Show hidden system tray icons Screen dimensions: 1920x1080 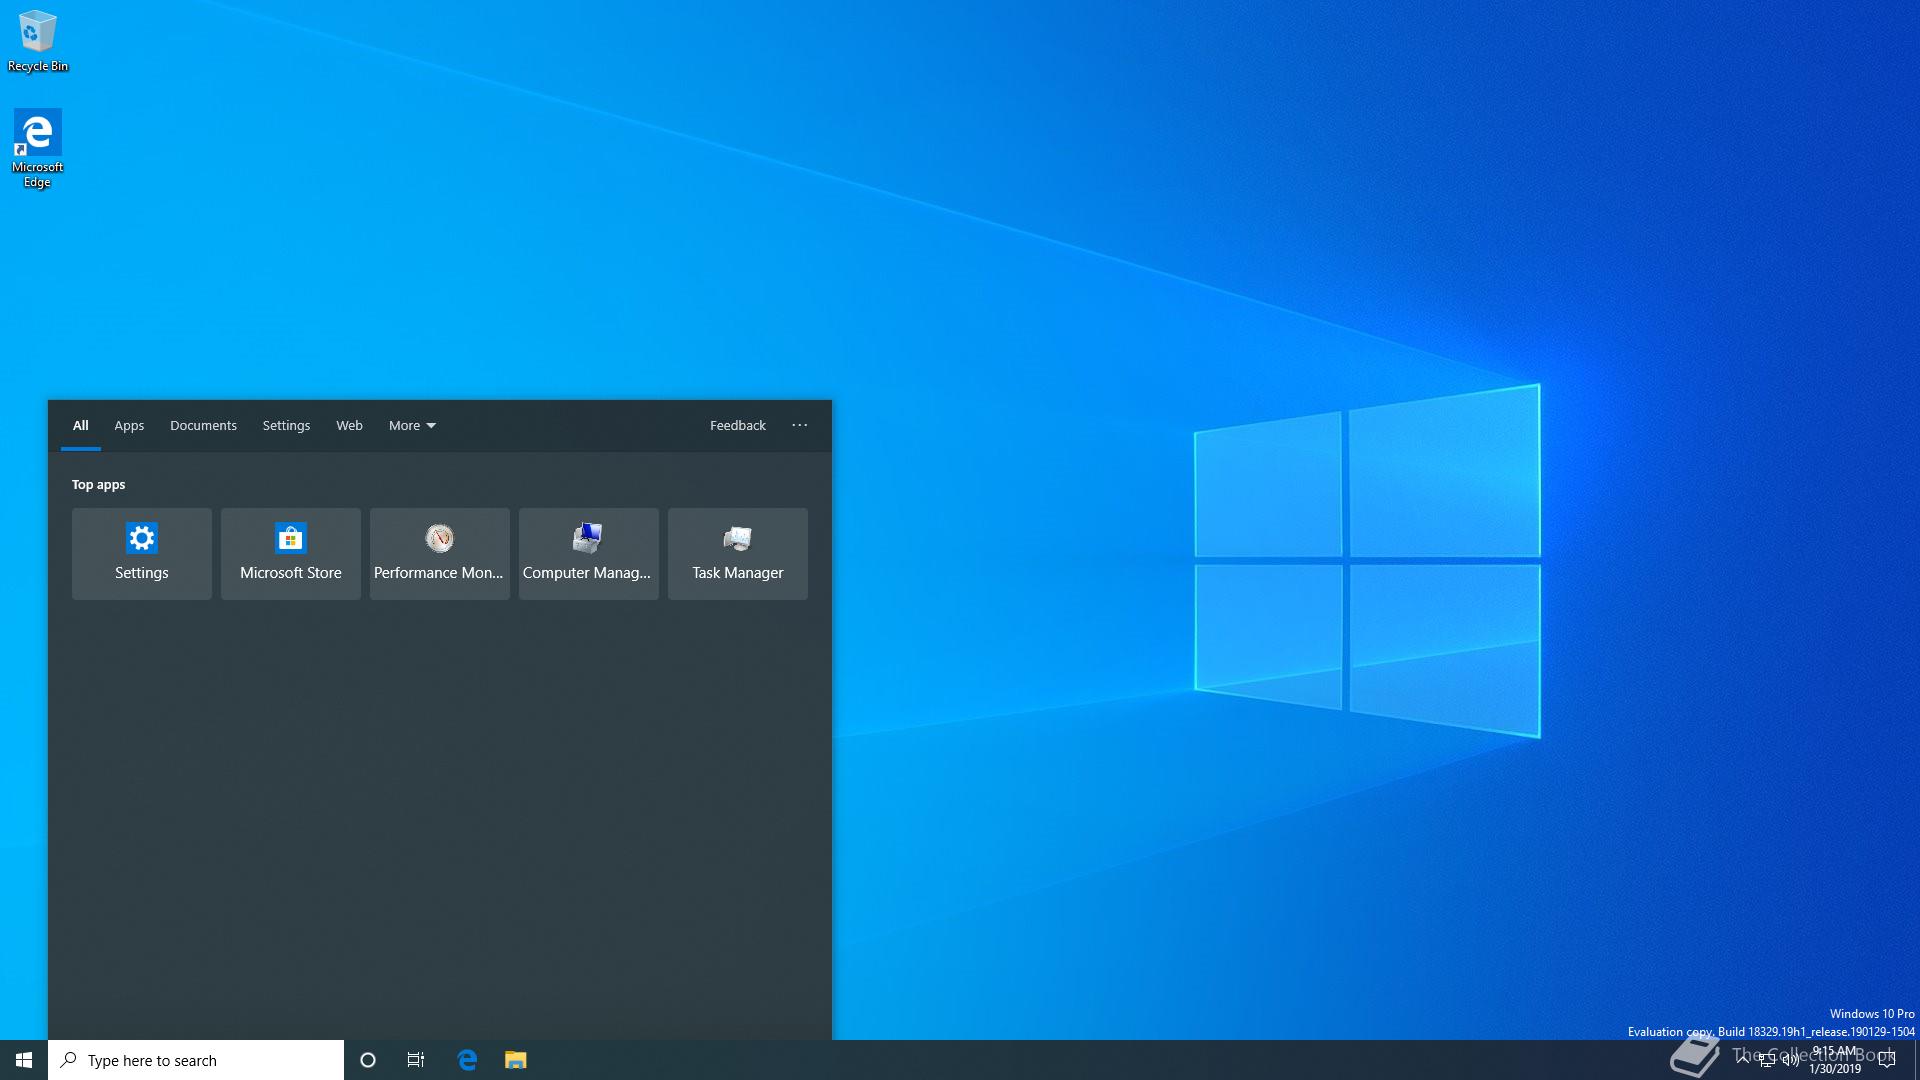pyautogui.click(x=1743, y=1059)
